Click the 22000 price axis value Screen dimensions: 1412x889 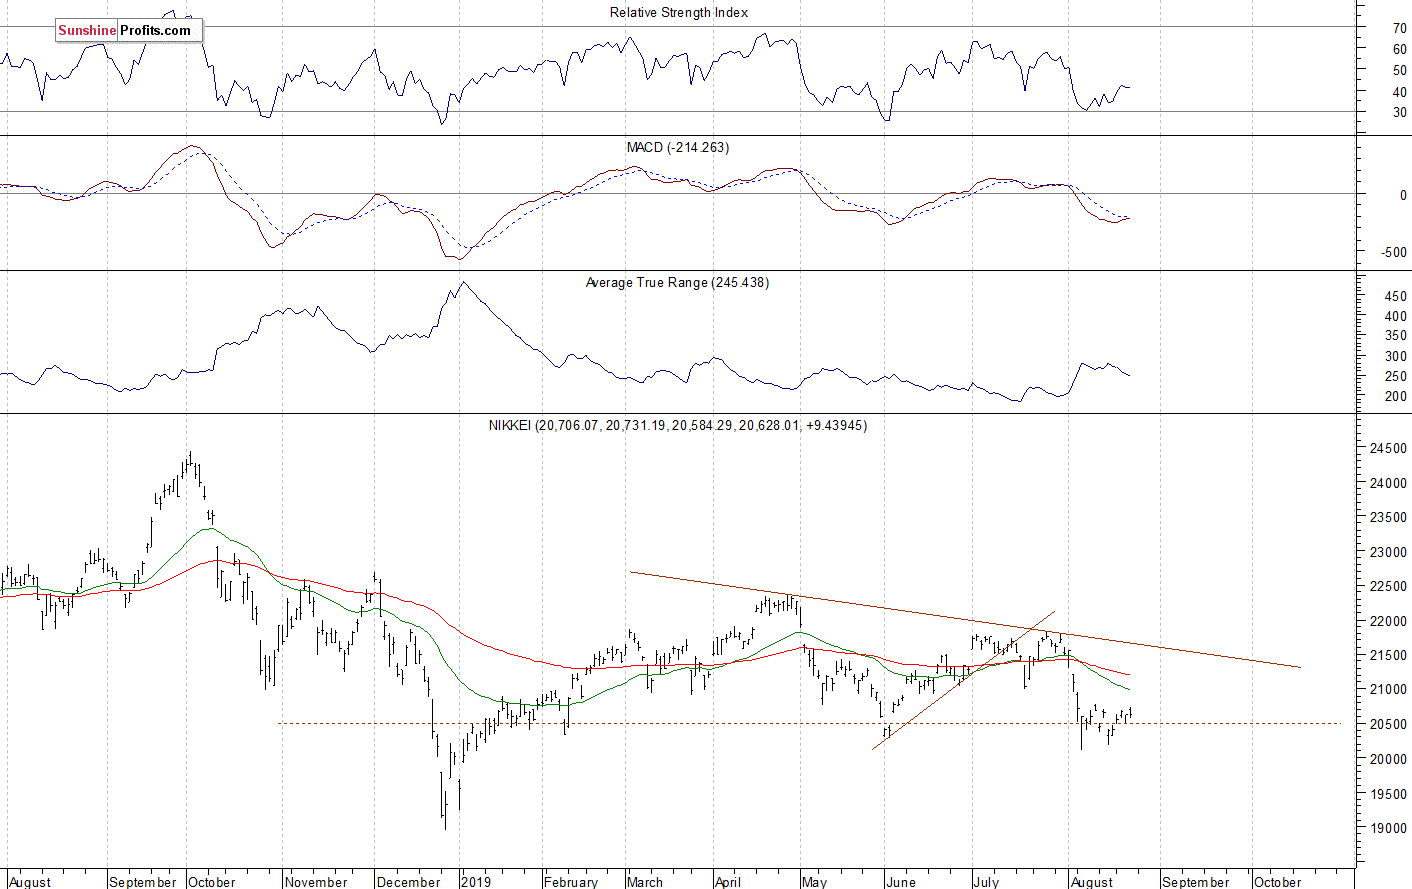(x=1389, y=622)
